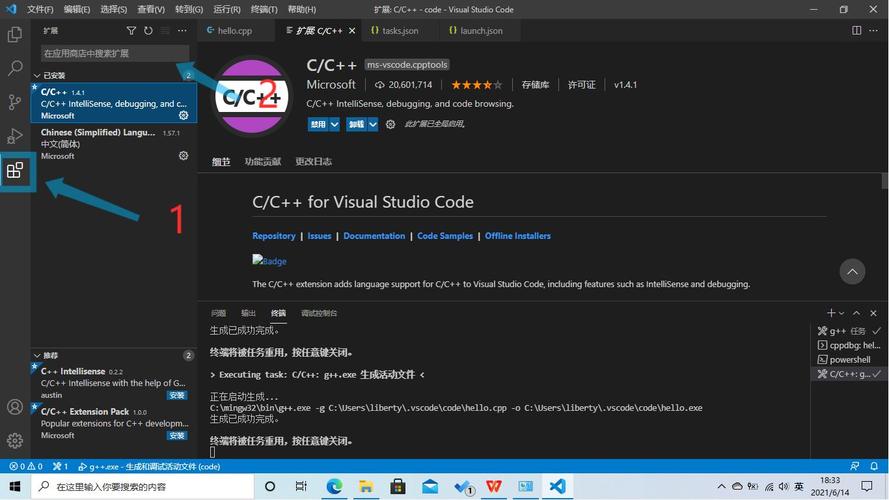889x500 pixels.
Task: Select the powershell terminal entry
Action: point(849,359)
